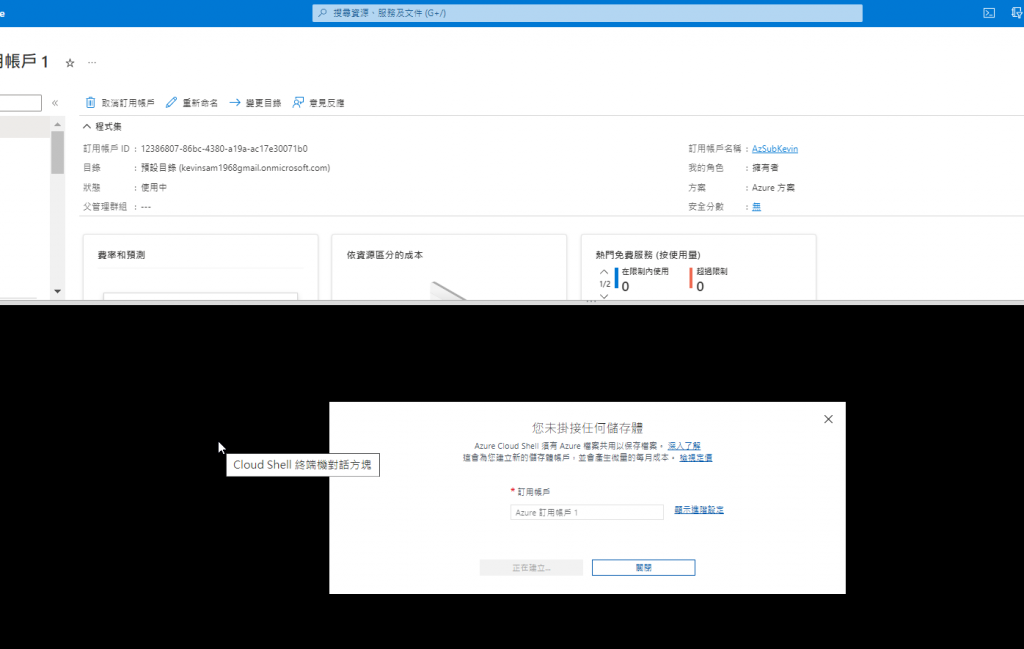Open Cloud Shell from the top bar icon
This screenshot has width=1024, height=649.
tap(989, 13)
